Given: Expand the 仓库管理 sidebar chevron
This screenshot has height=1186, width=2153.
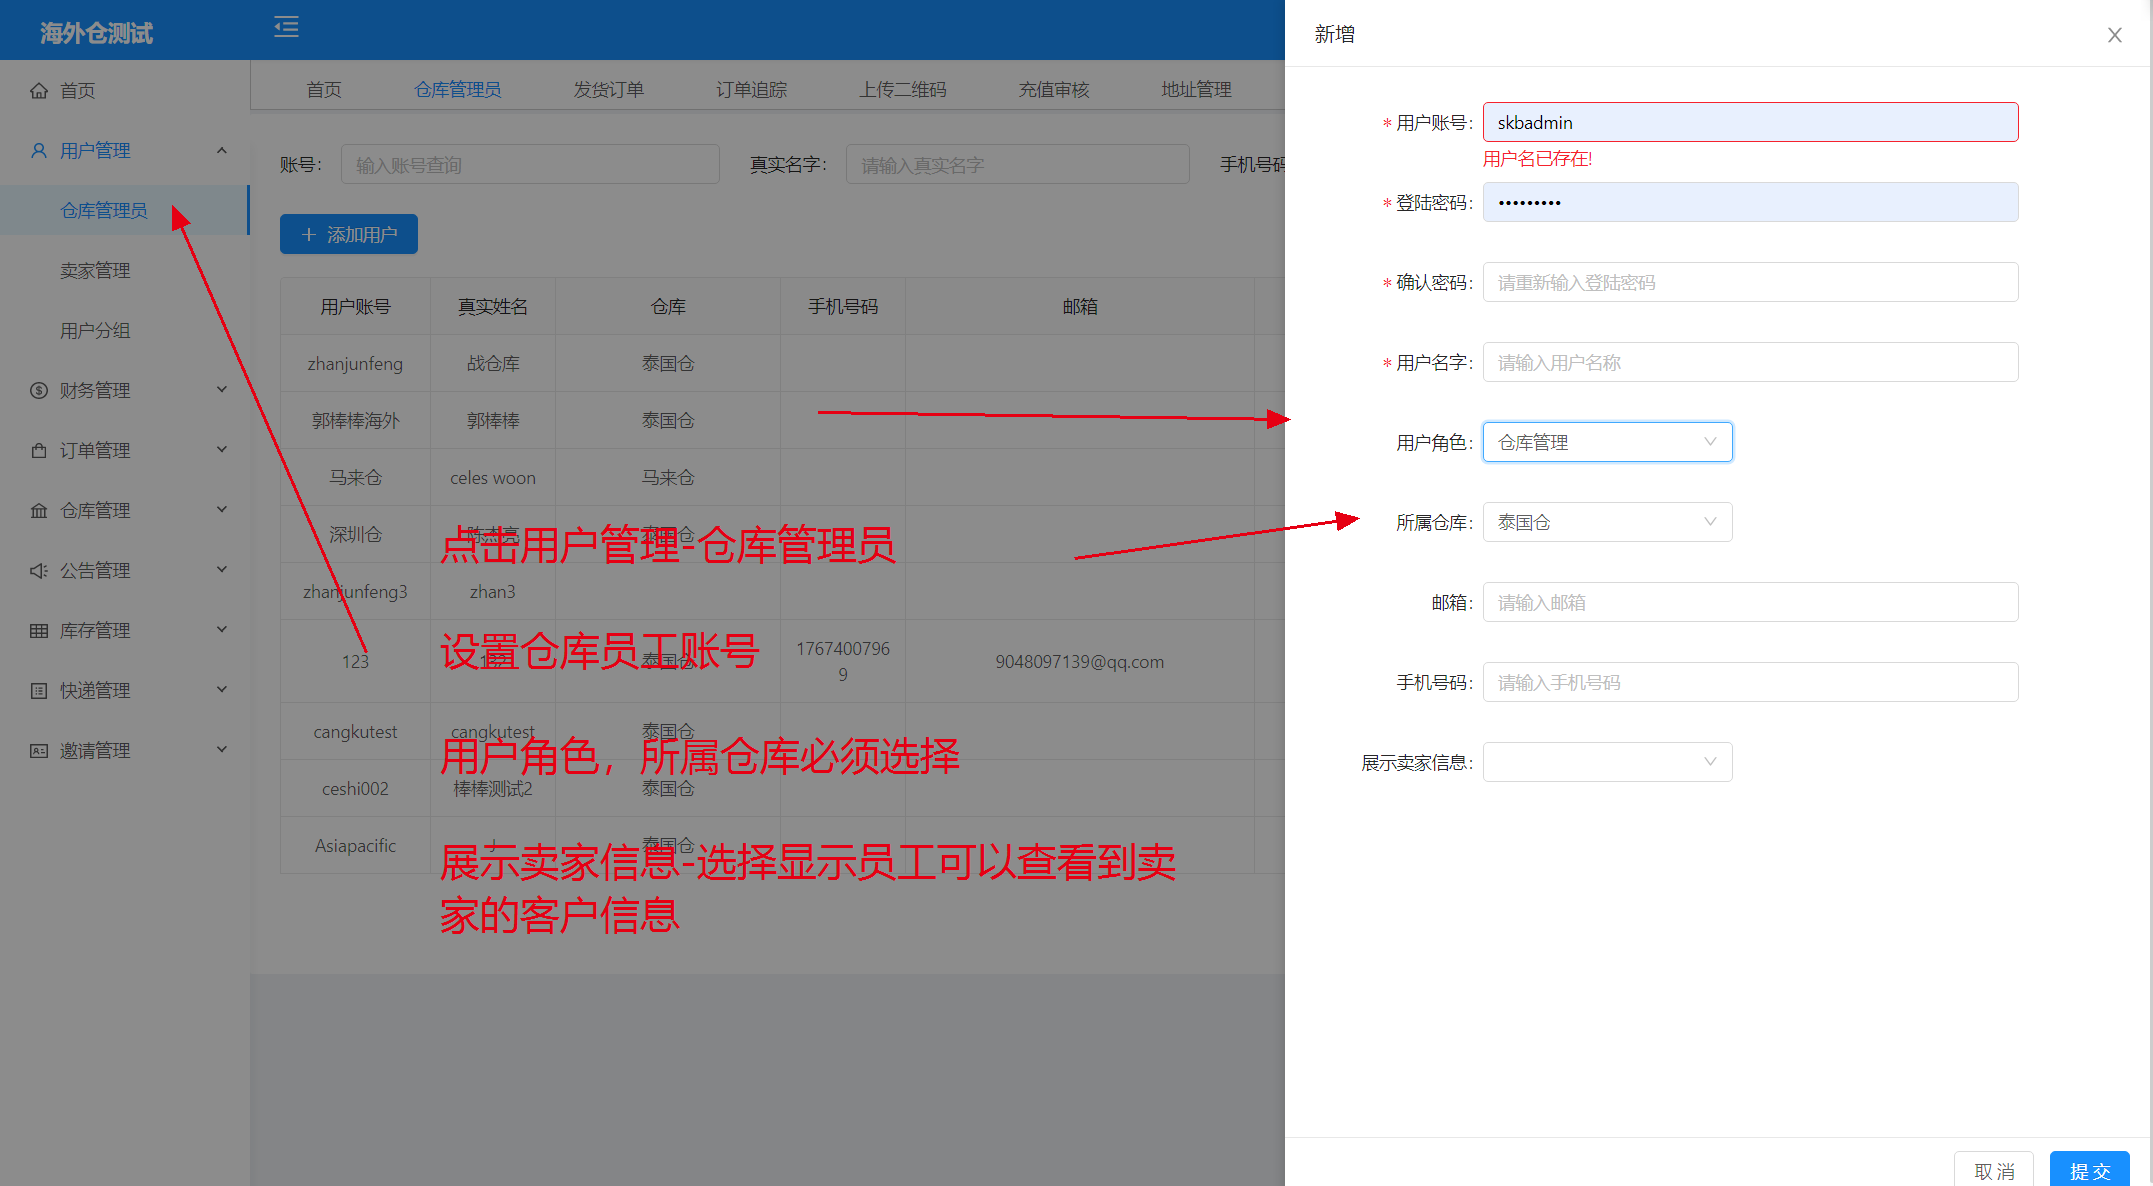Looking at the screenshot, I should click(x=222, y=510).
